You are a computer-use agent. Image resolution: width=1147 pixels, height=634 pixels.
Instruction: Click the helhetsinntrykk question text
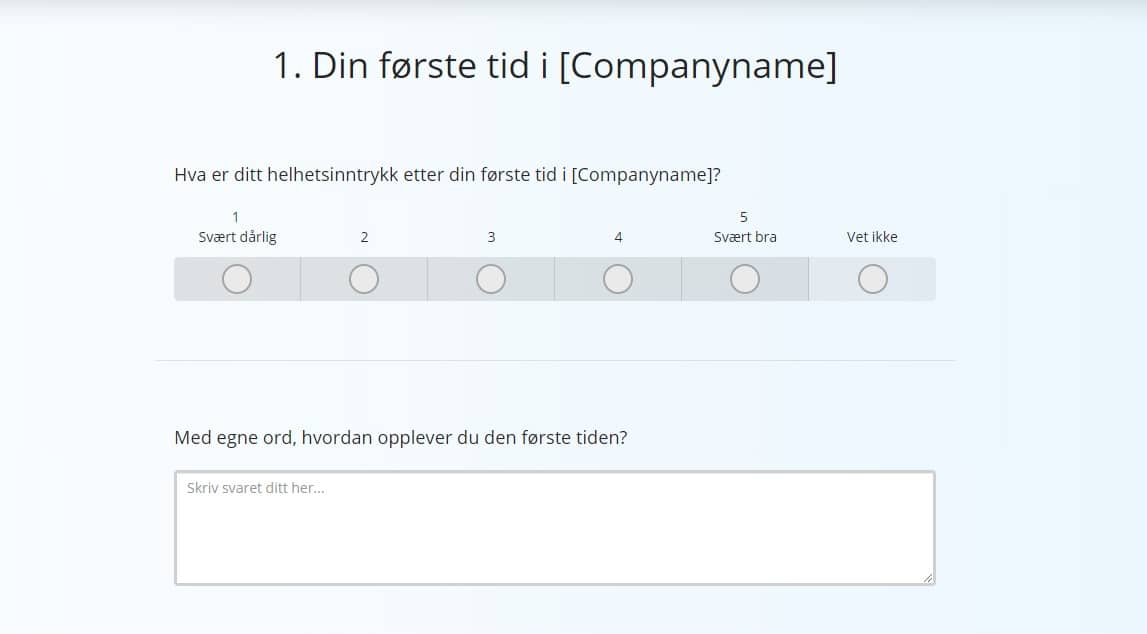pyautogui.click(x=449, y=174)
